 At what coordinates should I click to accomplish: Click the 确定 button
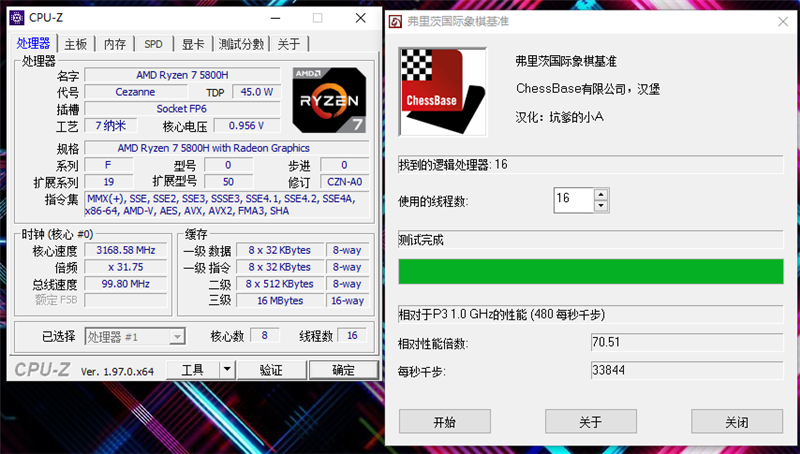[343, 370]
